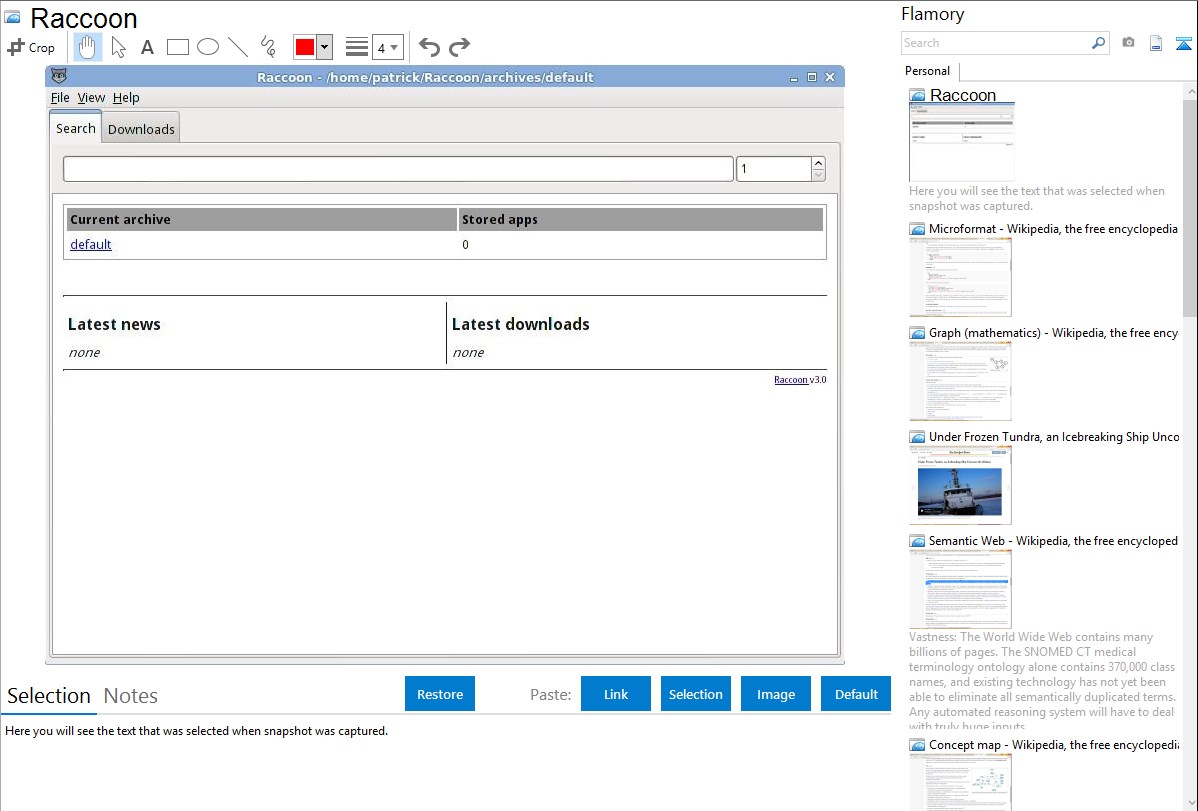Pick the text annotation tool
This screenshot has height=811, width=1198.
coord(147,47)
